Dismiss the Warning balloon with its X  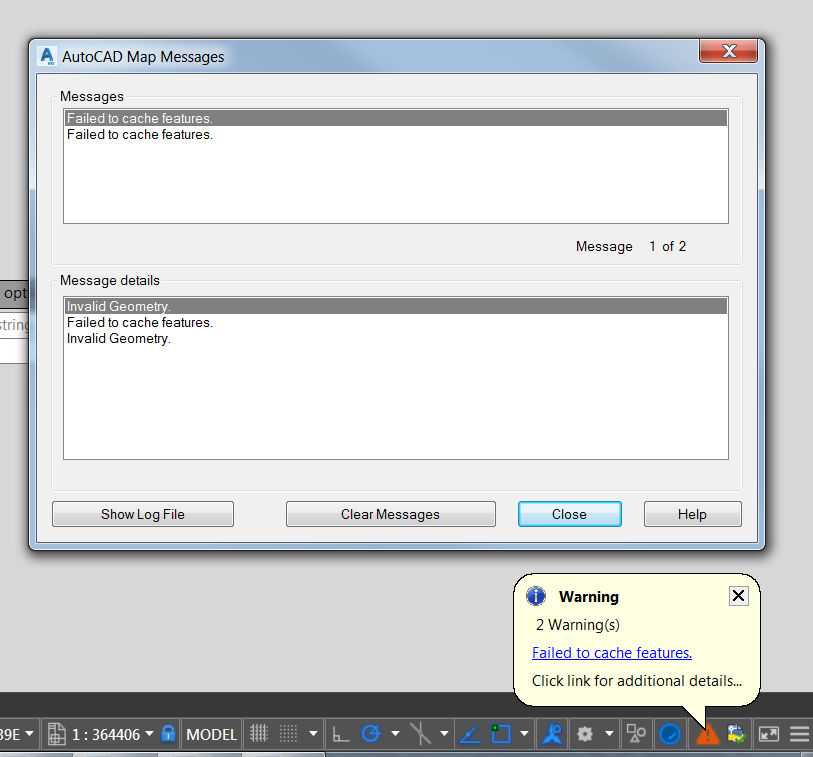[738, 596]
